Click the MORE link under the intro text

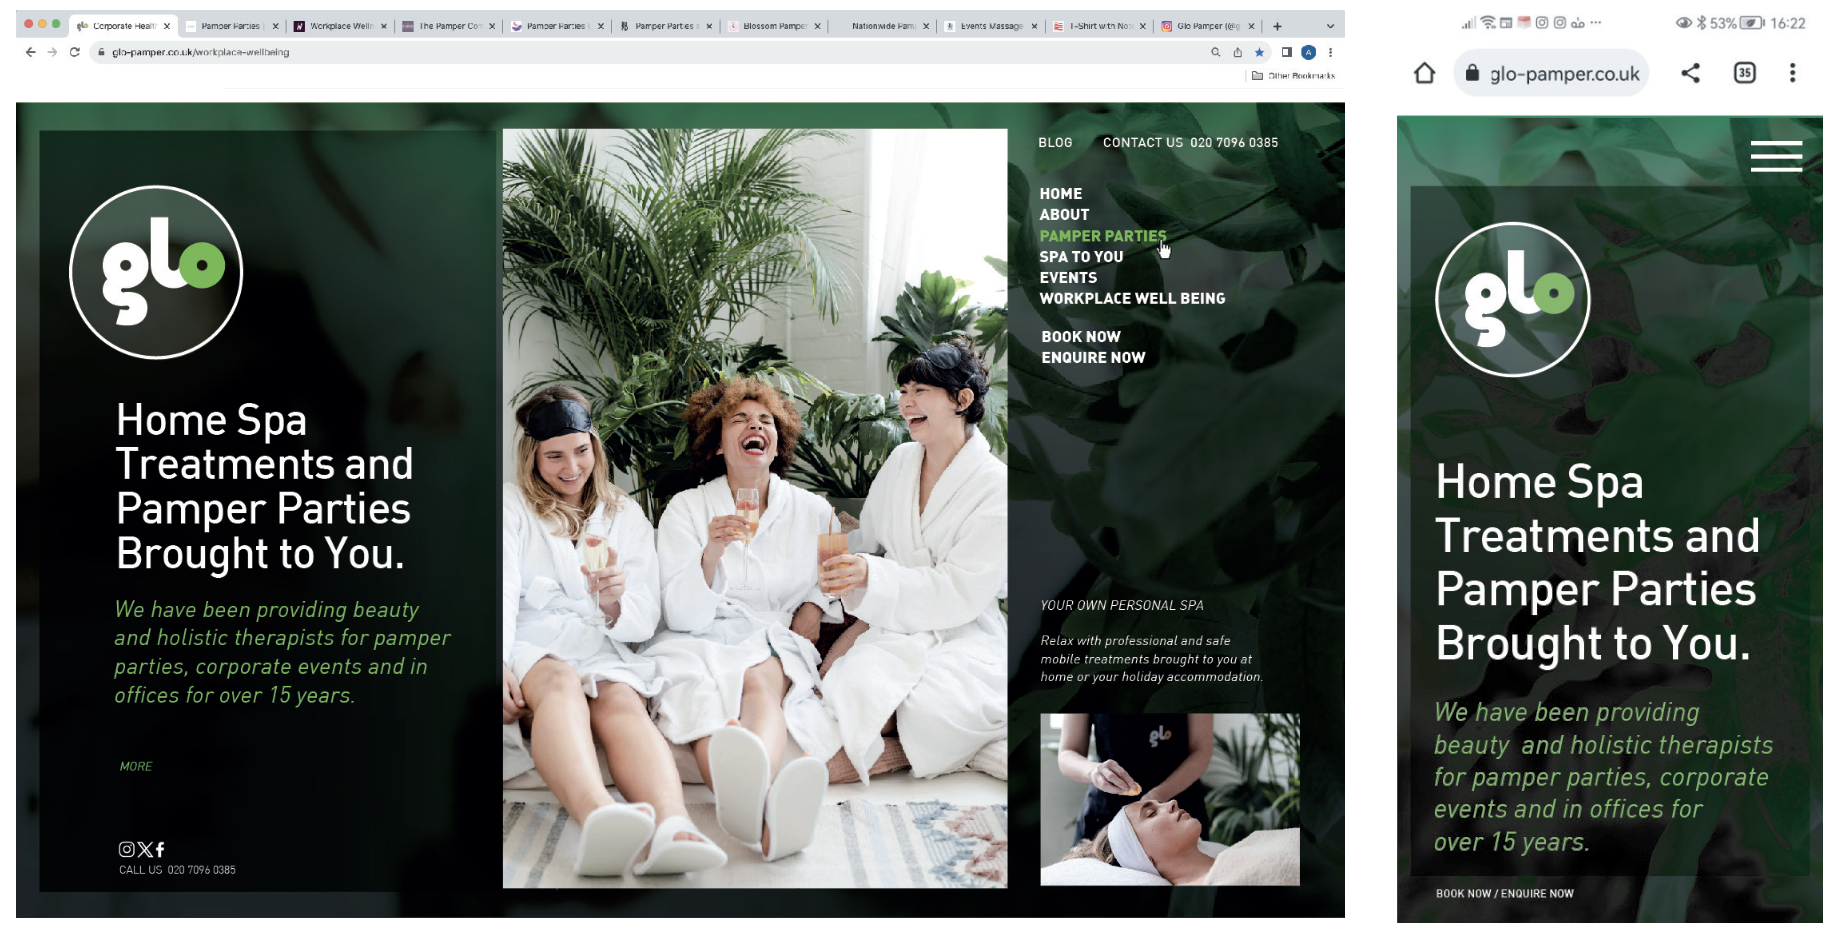136,767
